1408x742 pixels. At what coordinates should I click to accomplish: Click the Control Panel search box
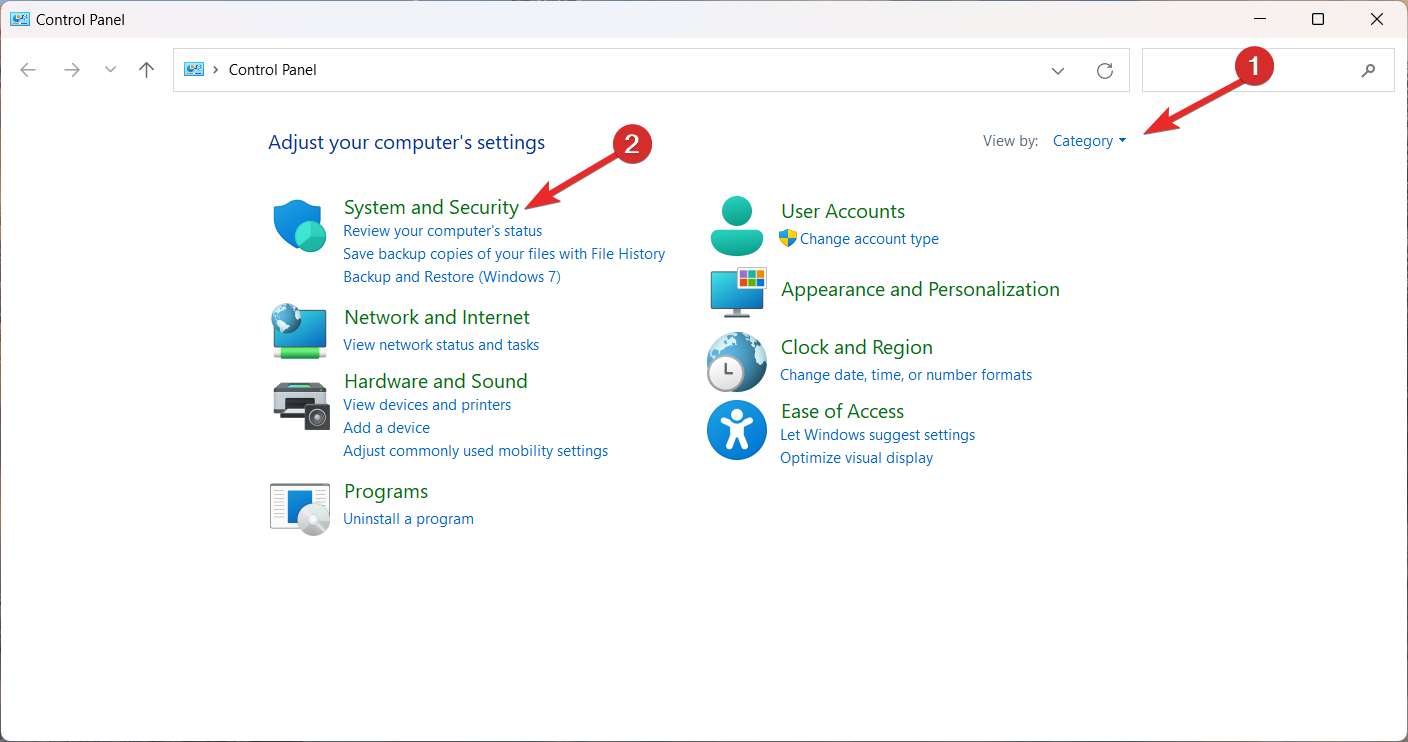point(1268,70)
